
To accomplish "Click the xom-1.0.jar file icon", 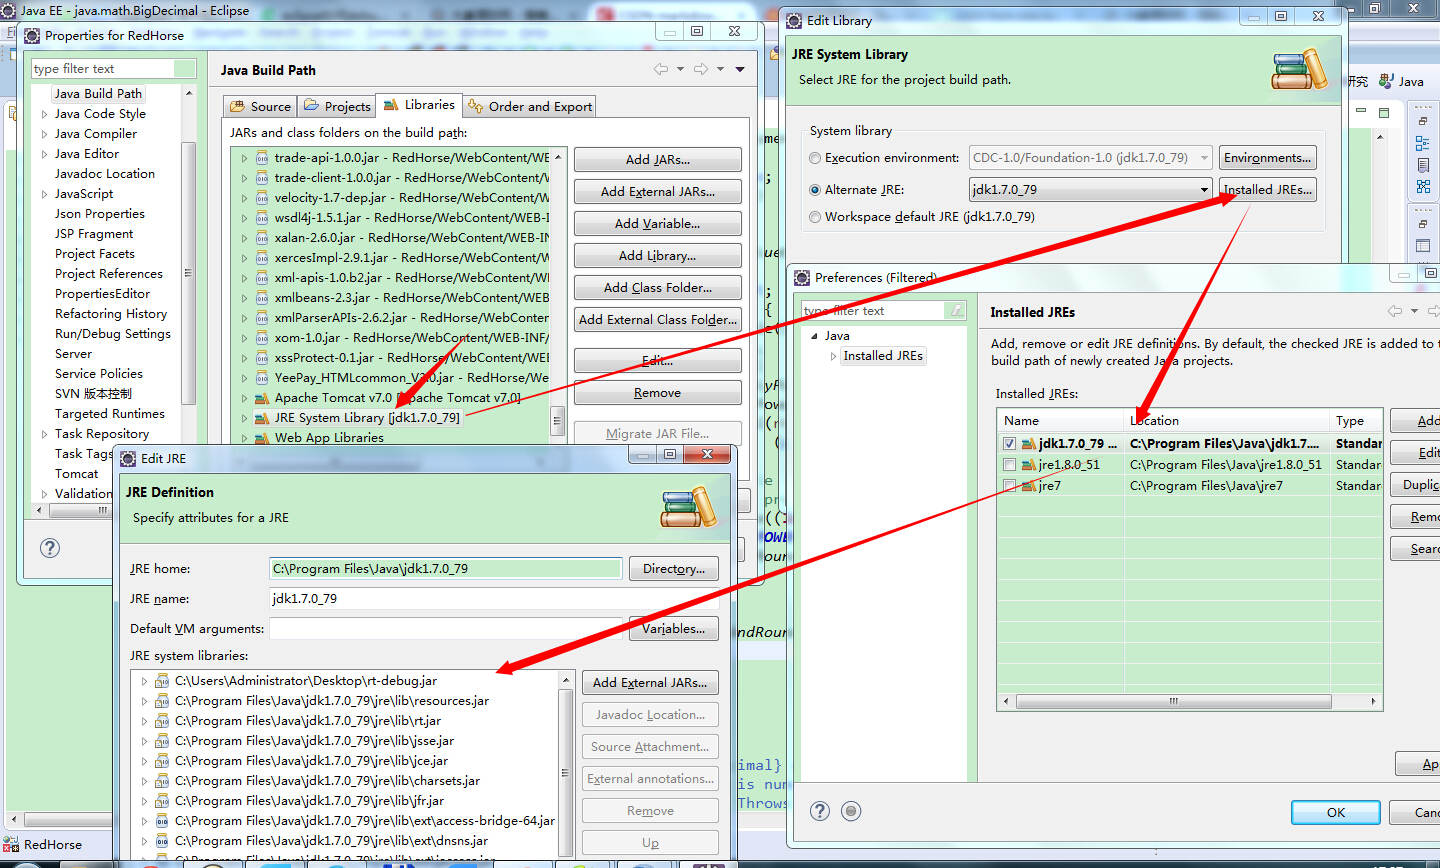I will [262, 338].
